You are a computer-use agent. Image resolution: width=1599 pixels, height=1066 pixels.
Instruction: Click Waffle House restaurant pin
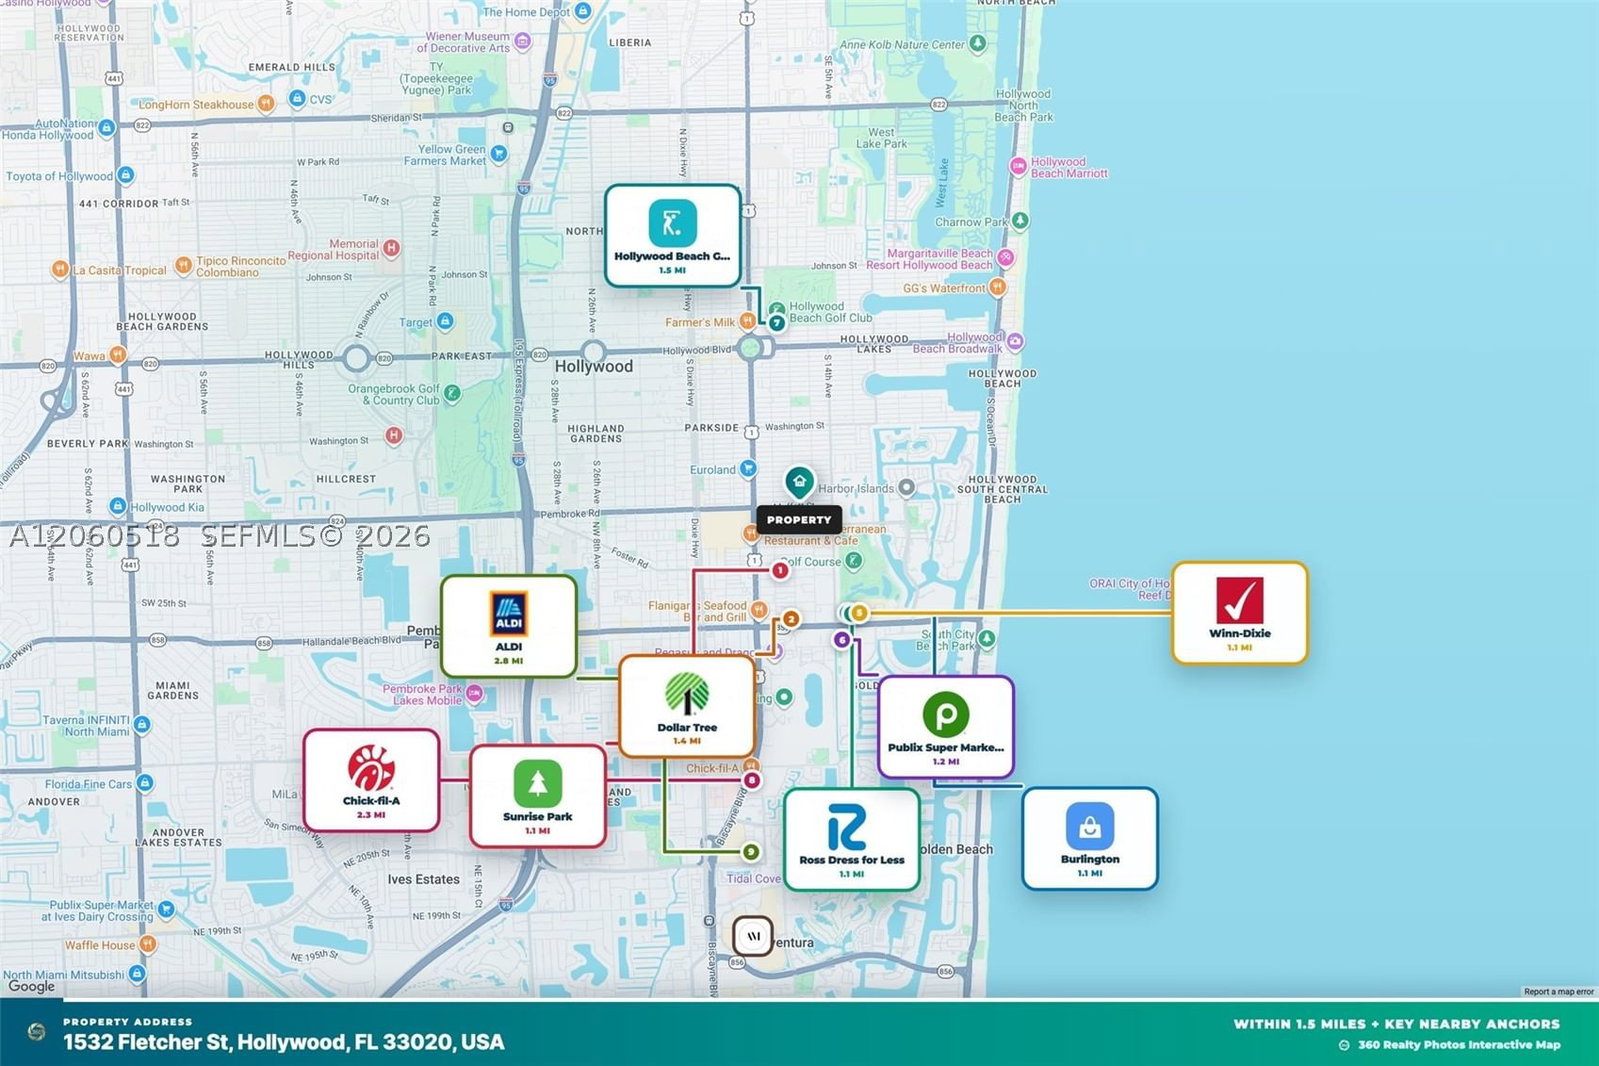(x=147, y=944)
